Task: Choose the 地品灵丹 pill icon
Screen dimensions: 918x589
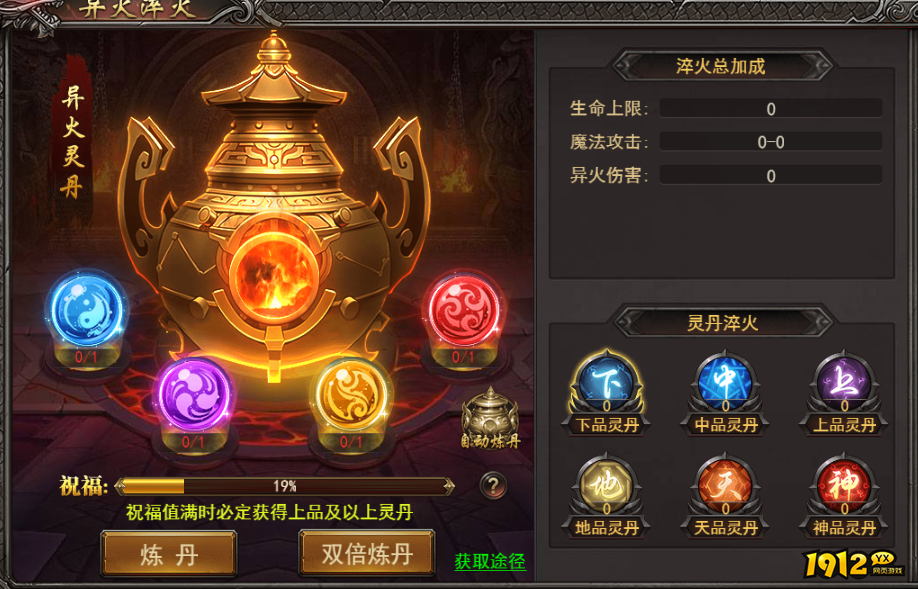Action: [607, 486]
